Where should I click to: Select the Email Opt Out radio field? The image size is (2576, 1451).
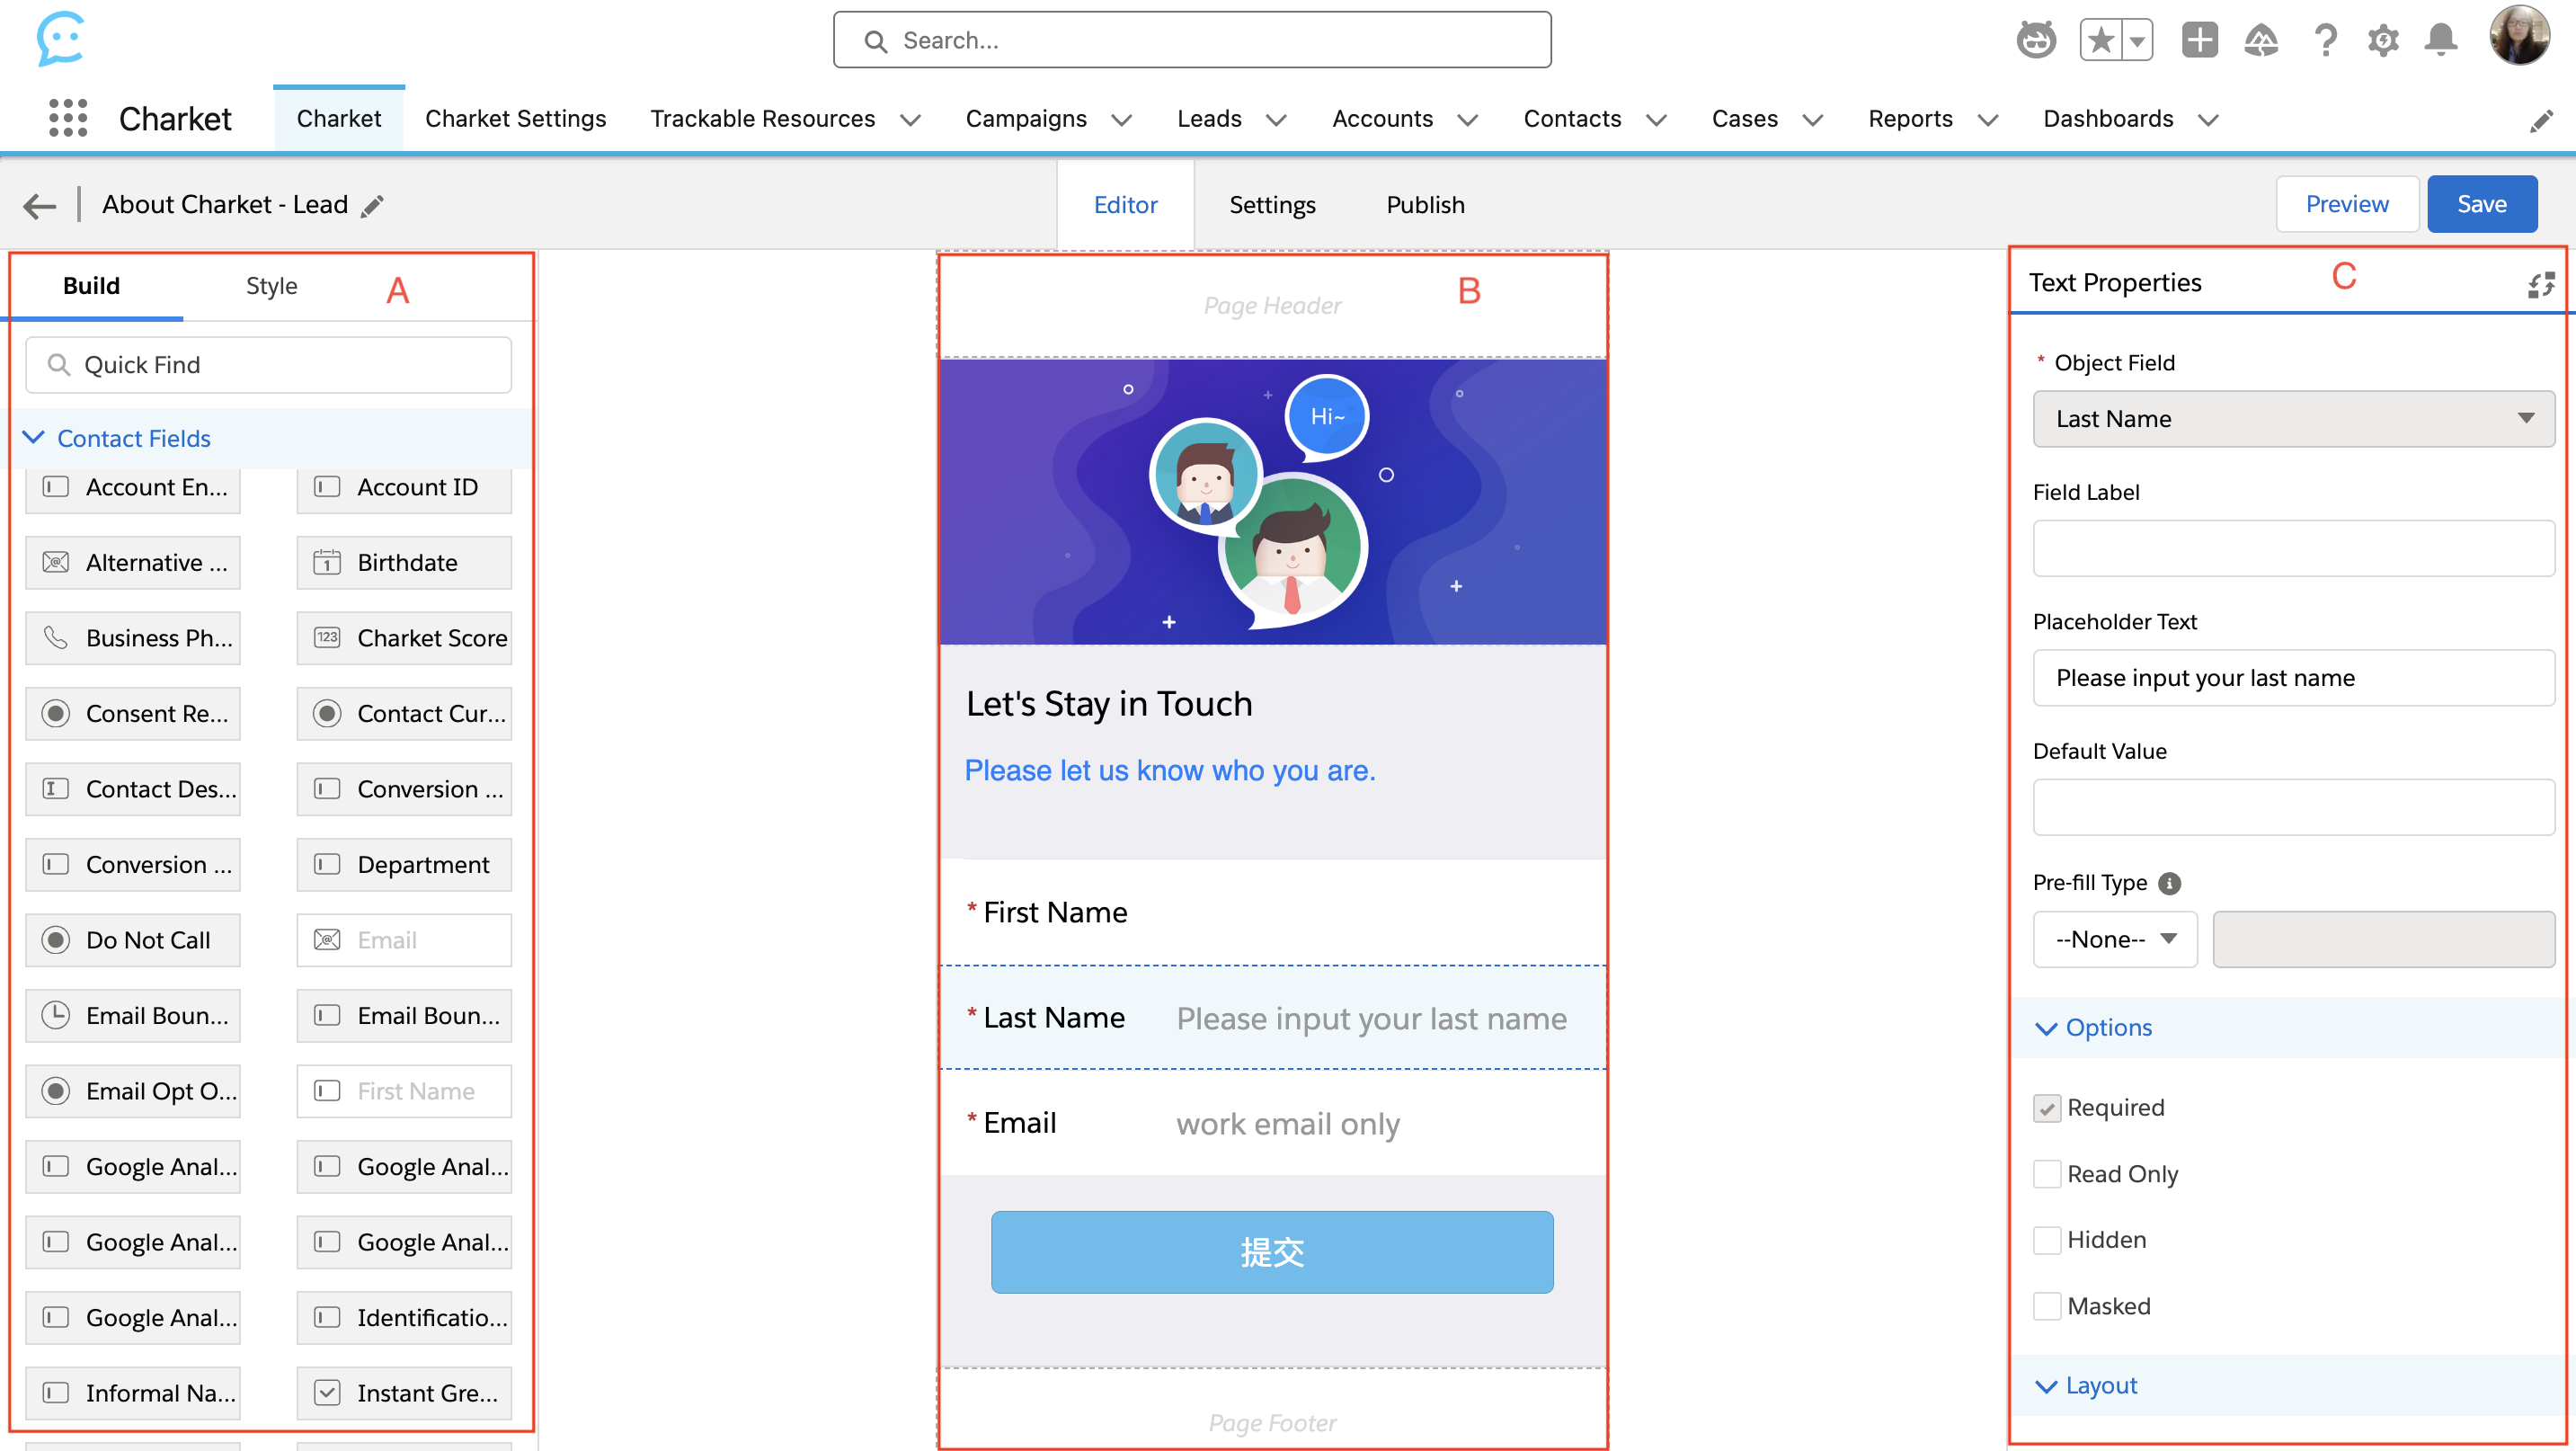[x=133, y=1091]
